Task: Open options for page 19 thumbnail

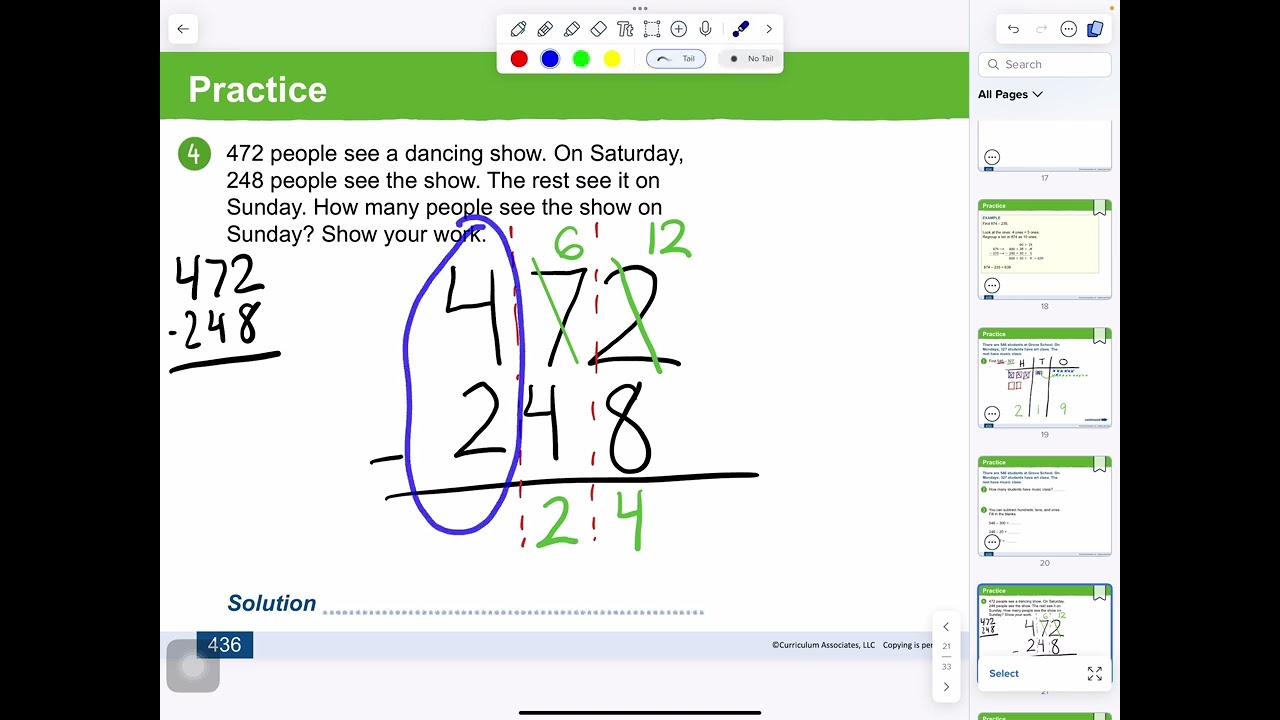Action: pyautogui.click(x=992, y=413)
